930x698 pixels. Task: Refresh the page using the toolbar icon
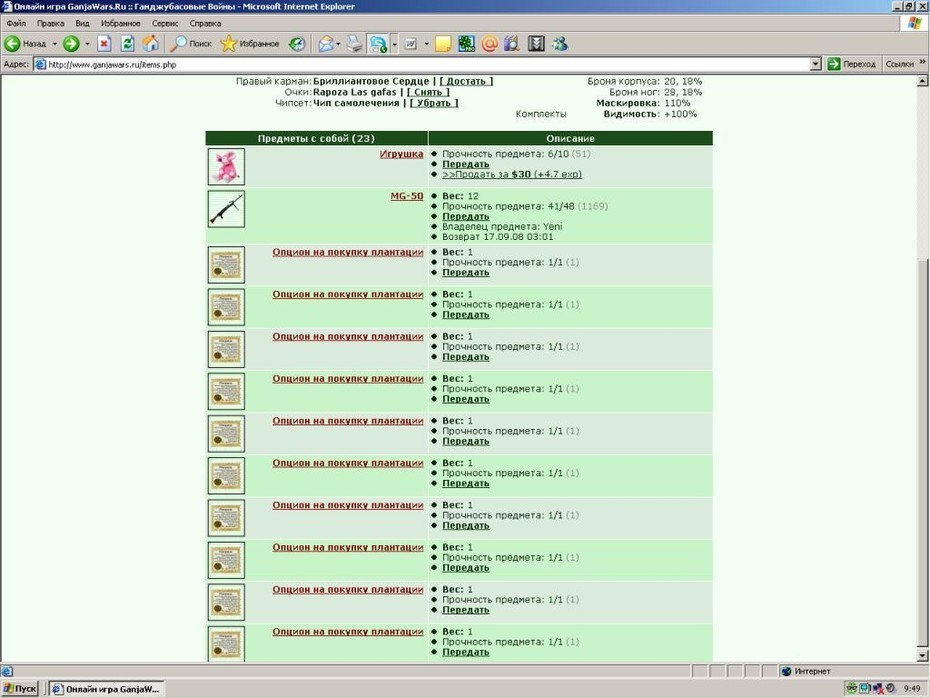coord(128,44)
